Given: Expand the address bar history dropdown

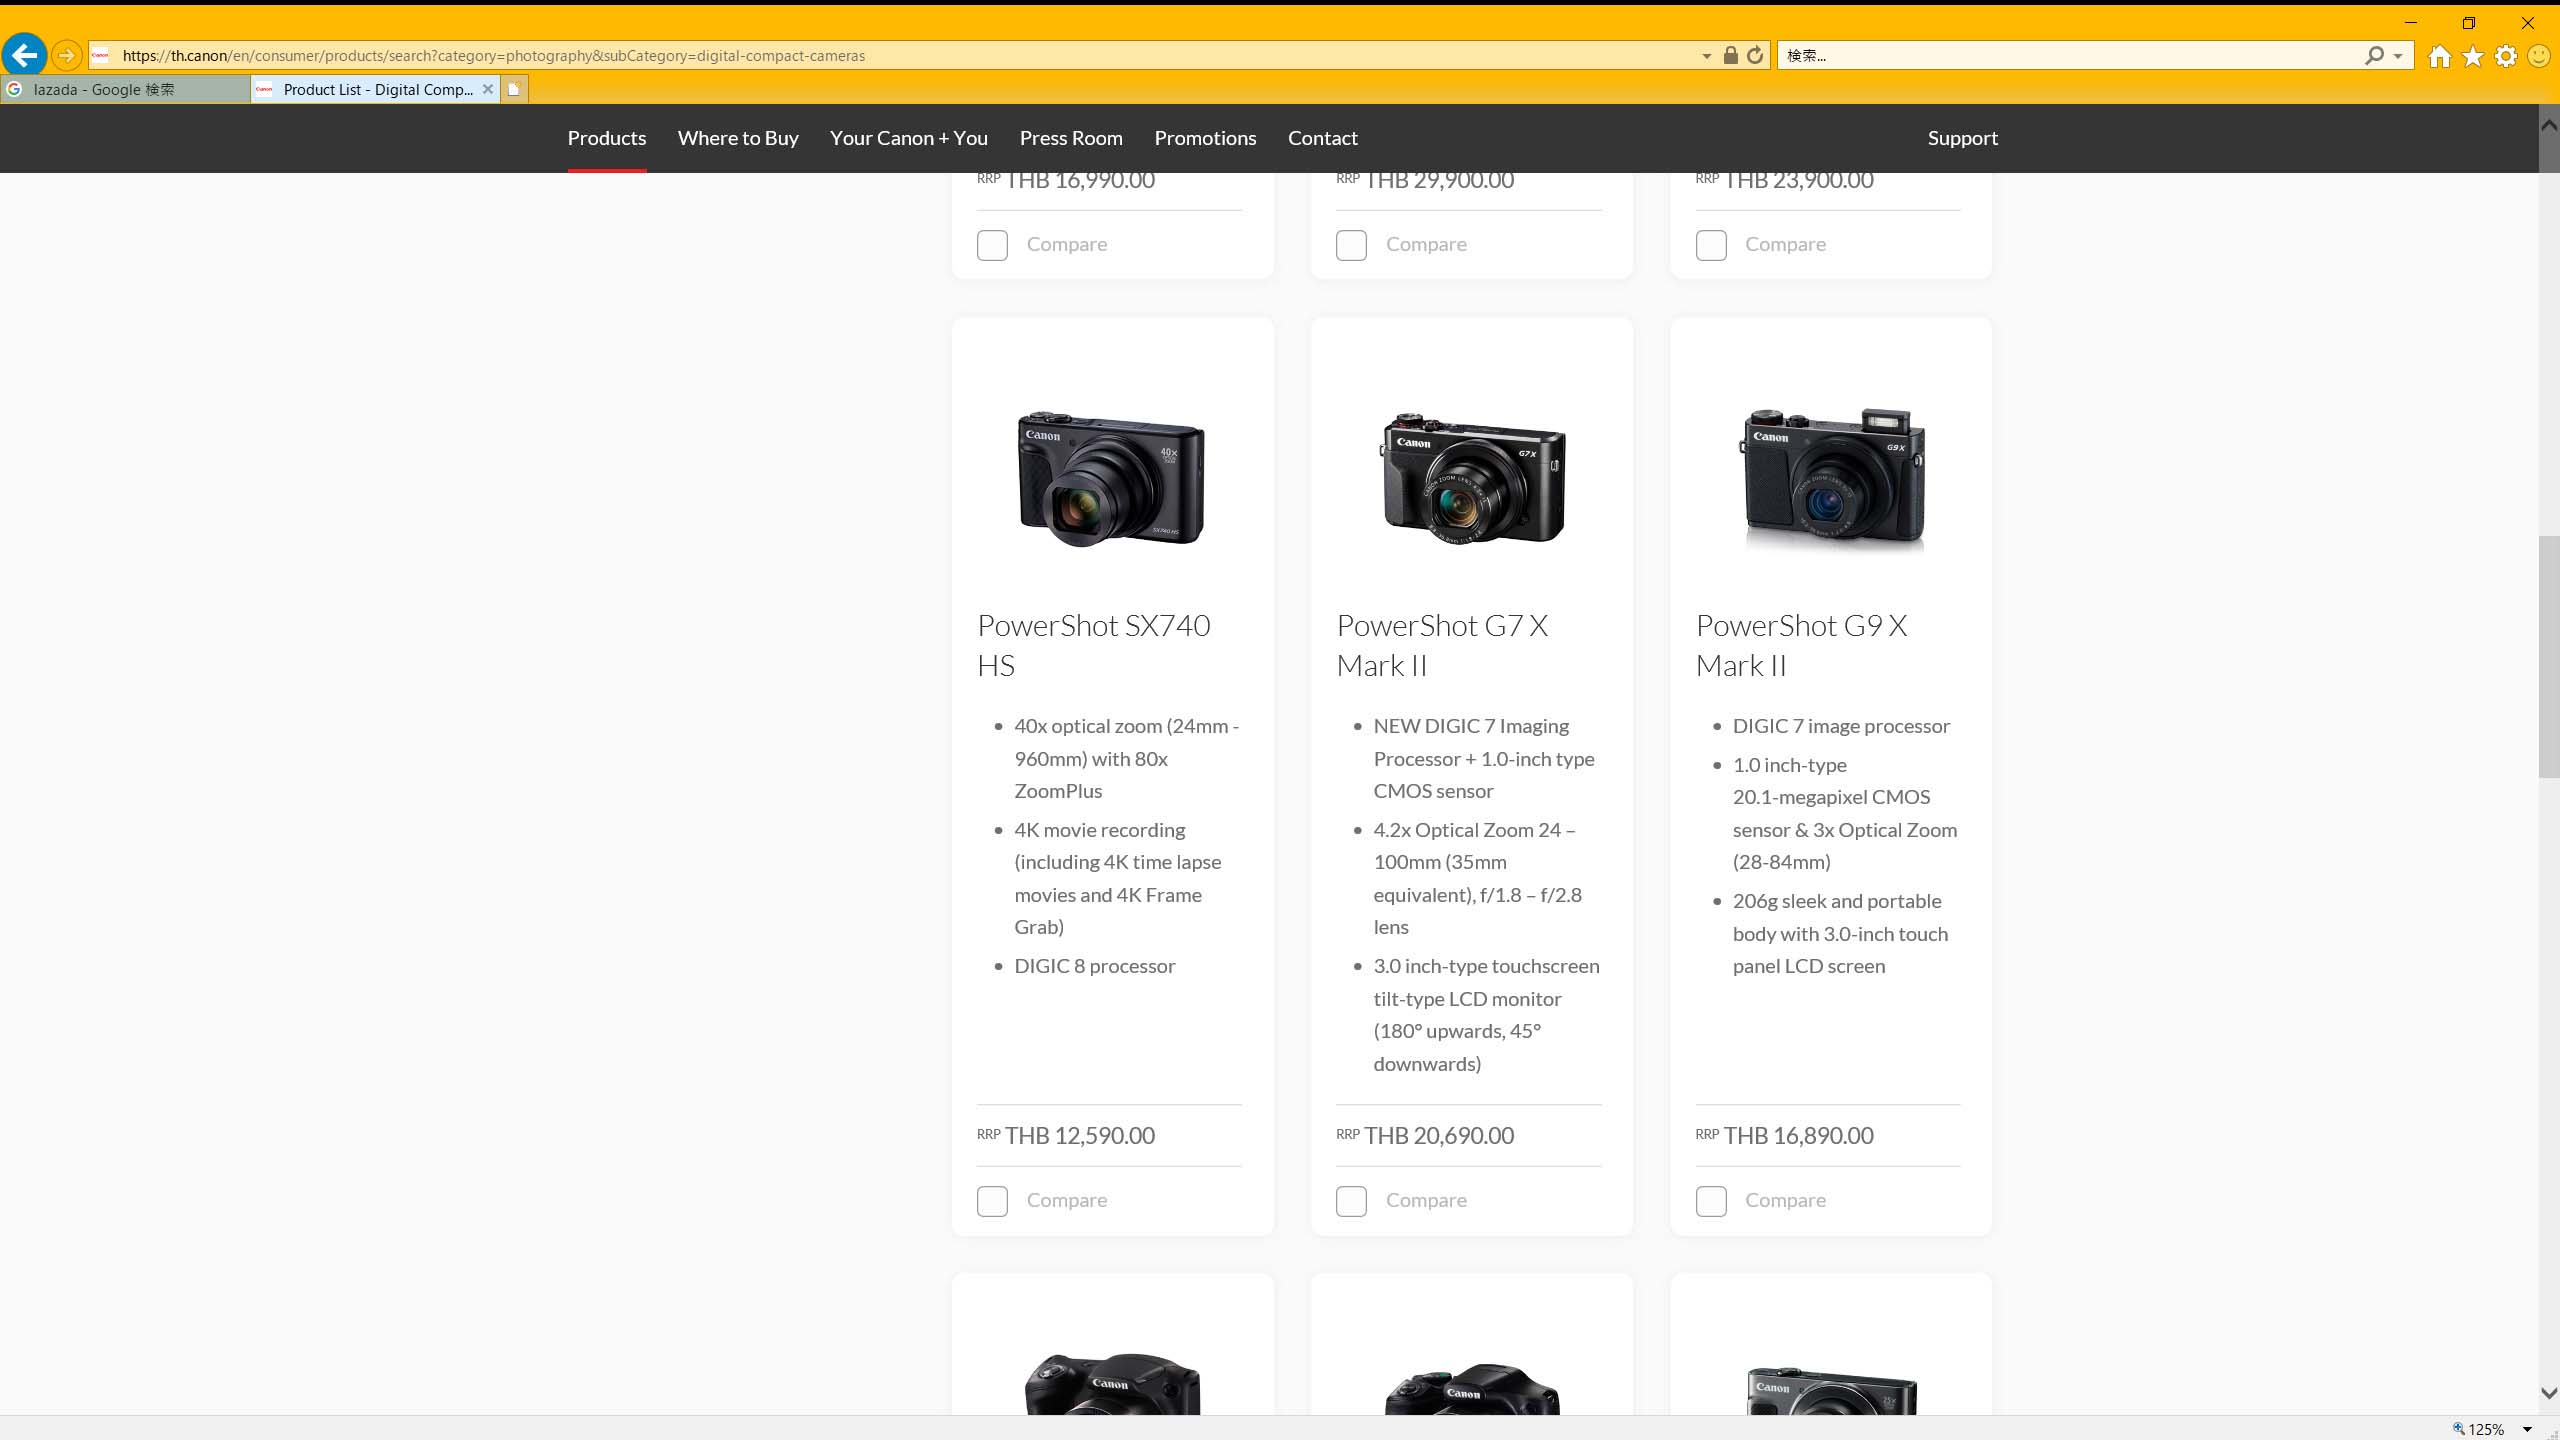Looking at the screenshot, I should coord(1707,56).
